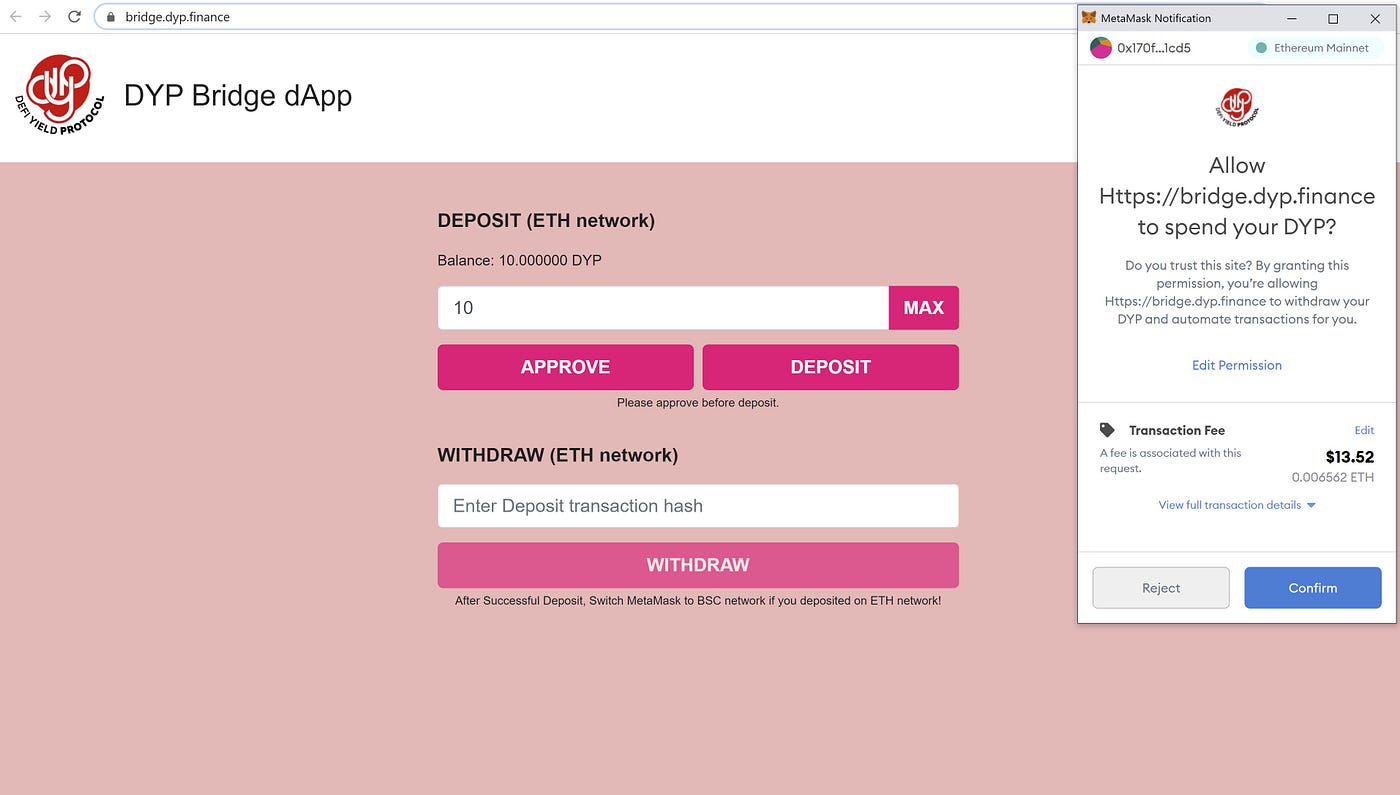Click the Please approve before deposit note
Image resolution: width=1400 pixels, height=795 pixels.
click(x=698, y=403)
